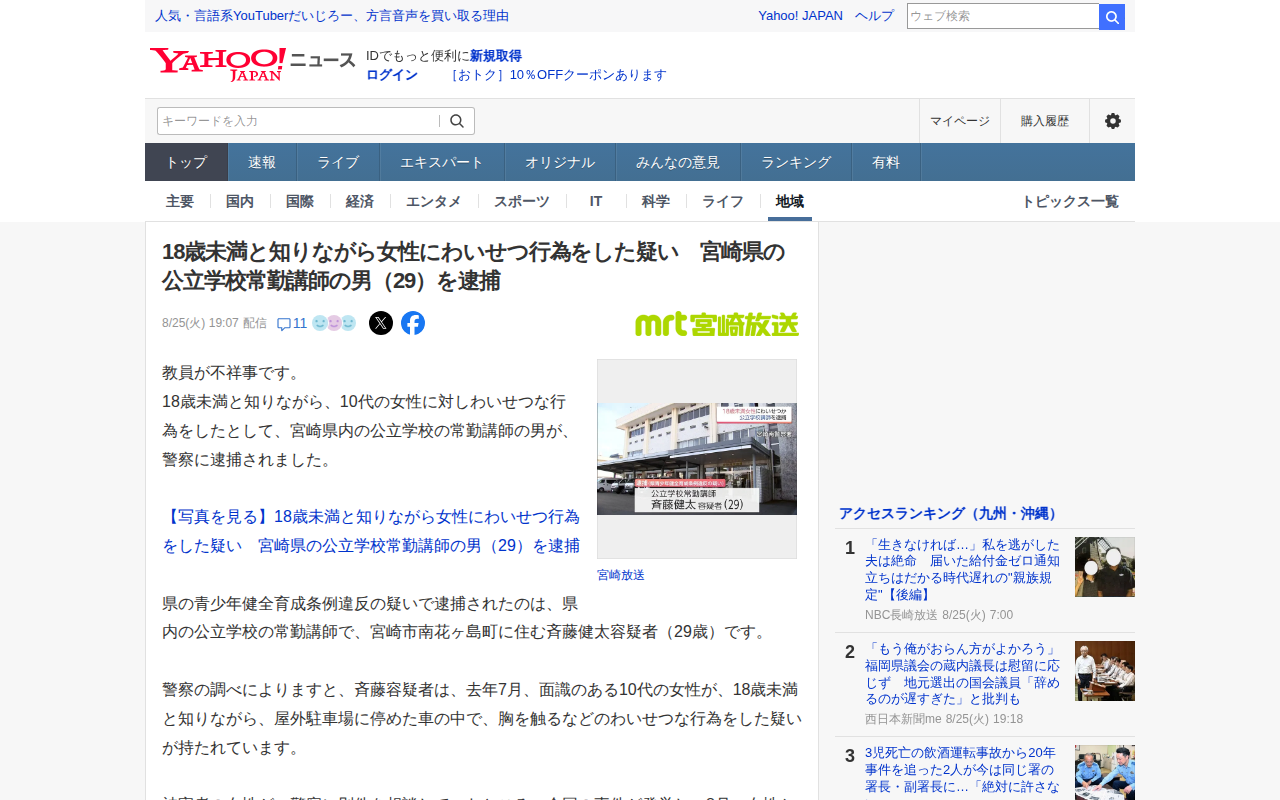Focus the キーワードを入力 search field
Viewport: 1280px width, 800px height.
pos(298,121)
